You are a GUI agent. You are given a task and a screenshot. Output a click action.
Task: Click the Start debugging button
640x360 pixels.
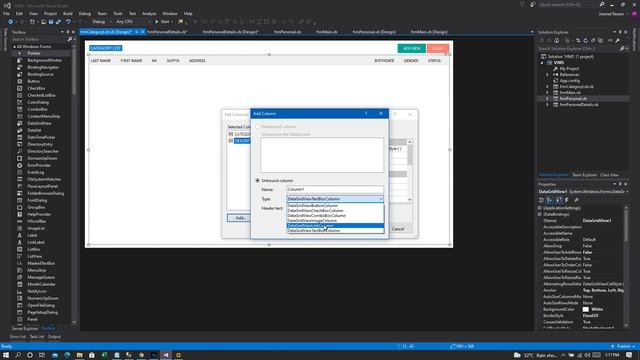[162, 22]
